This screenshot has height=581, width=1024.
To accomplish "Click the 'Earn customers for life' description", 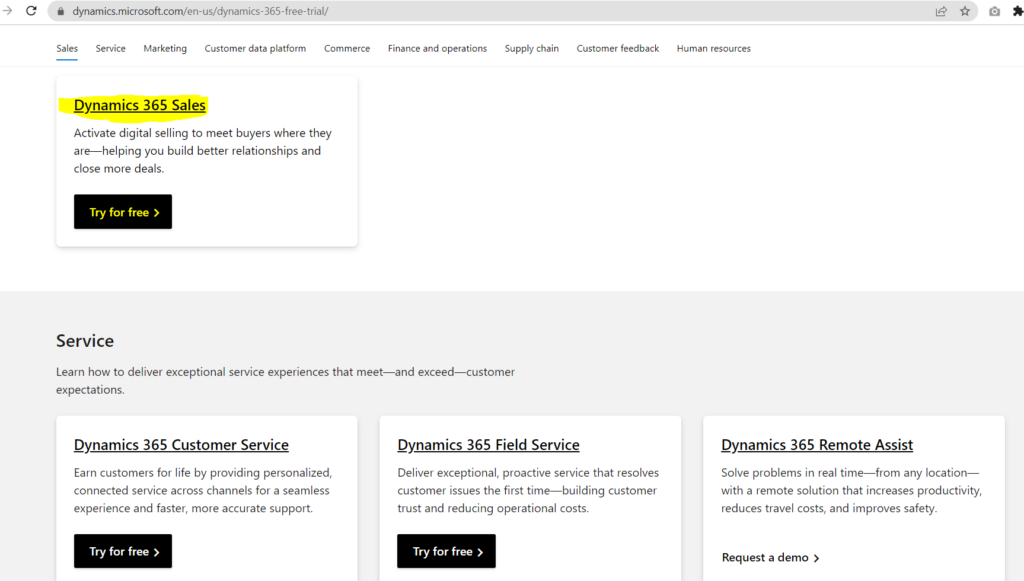I will tap(203, 490).
